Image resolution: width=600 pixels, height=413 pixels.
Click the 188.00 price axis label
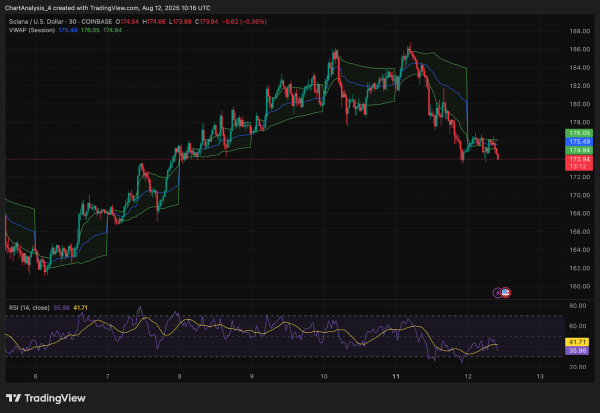pos(579,31)
